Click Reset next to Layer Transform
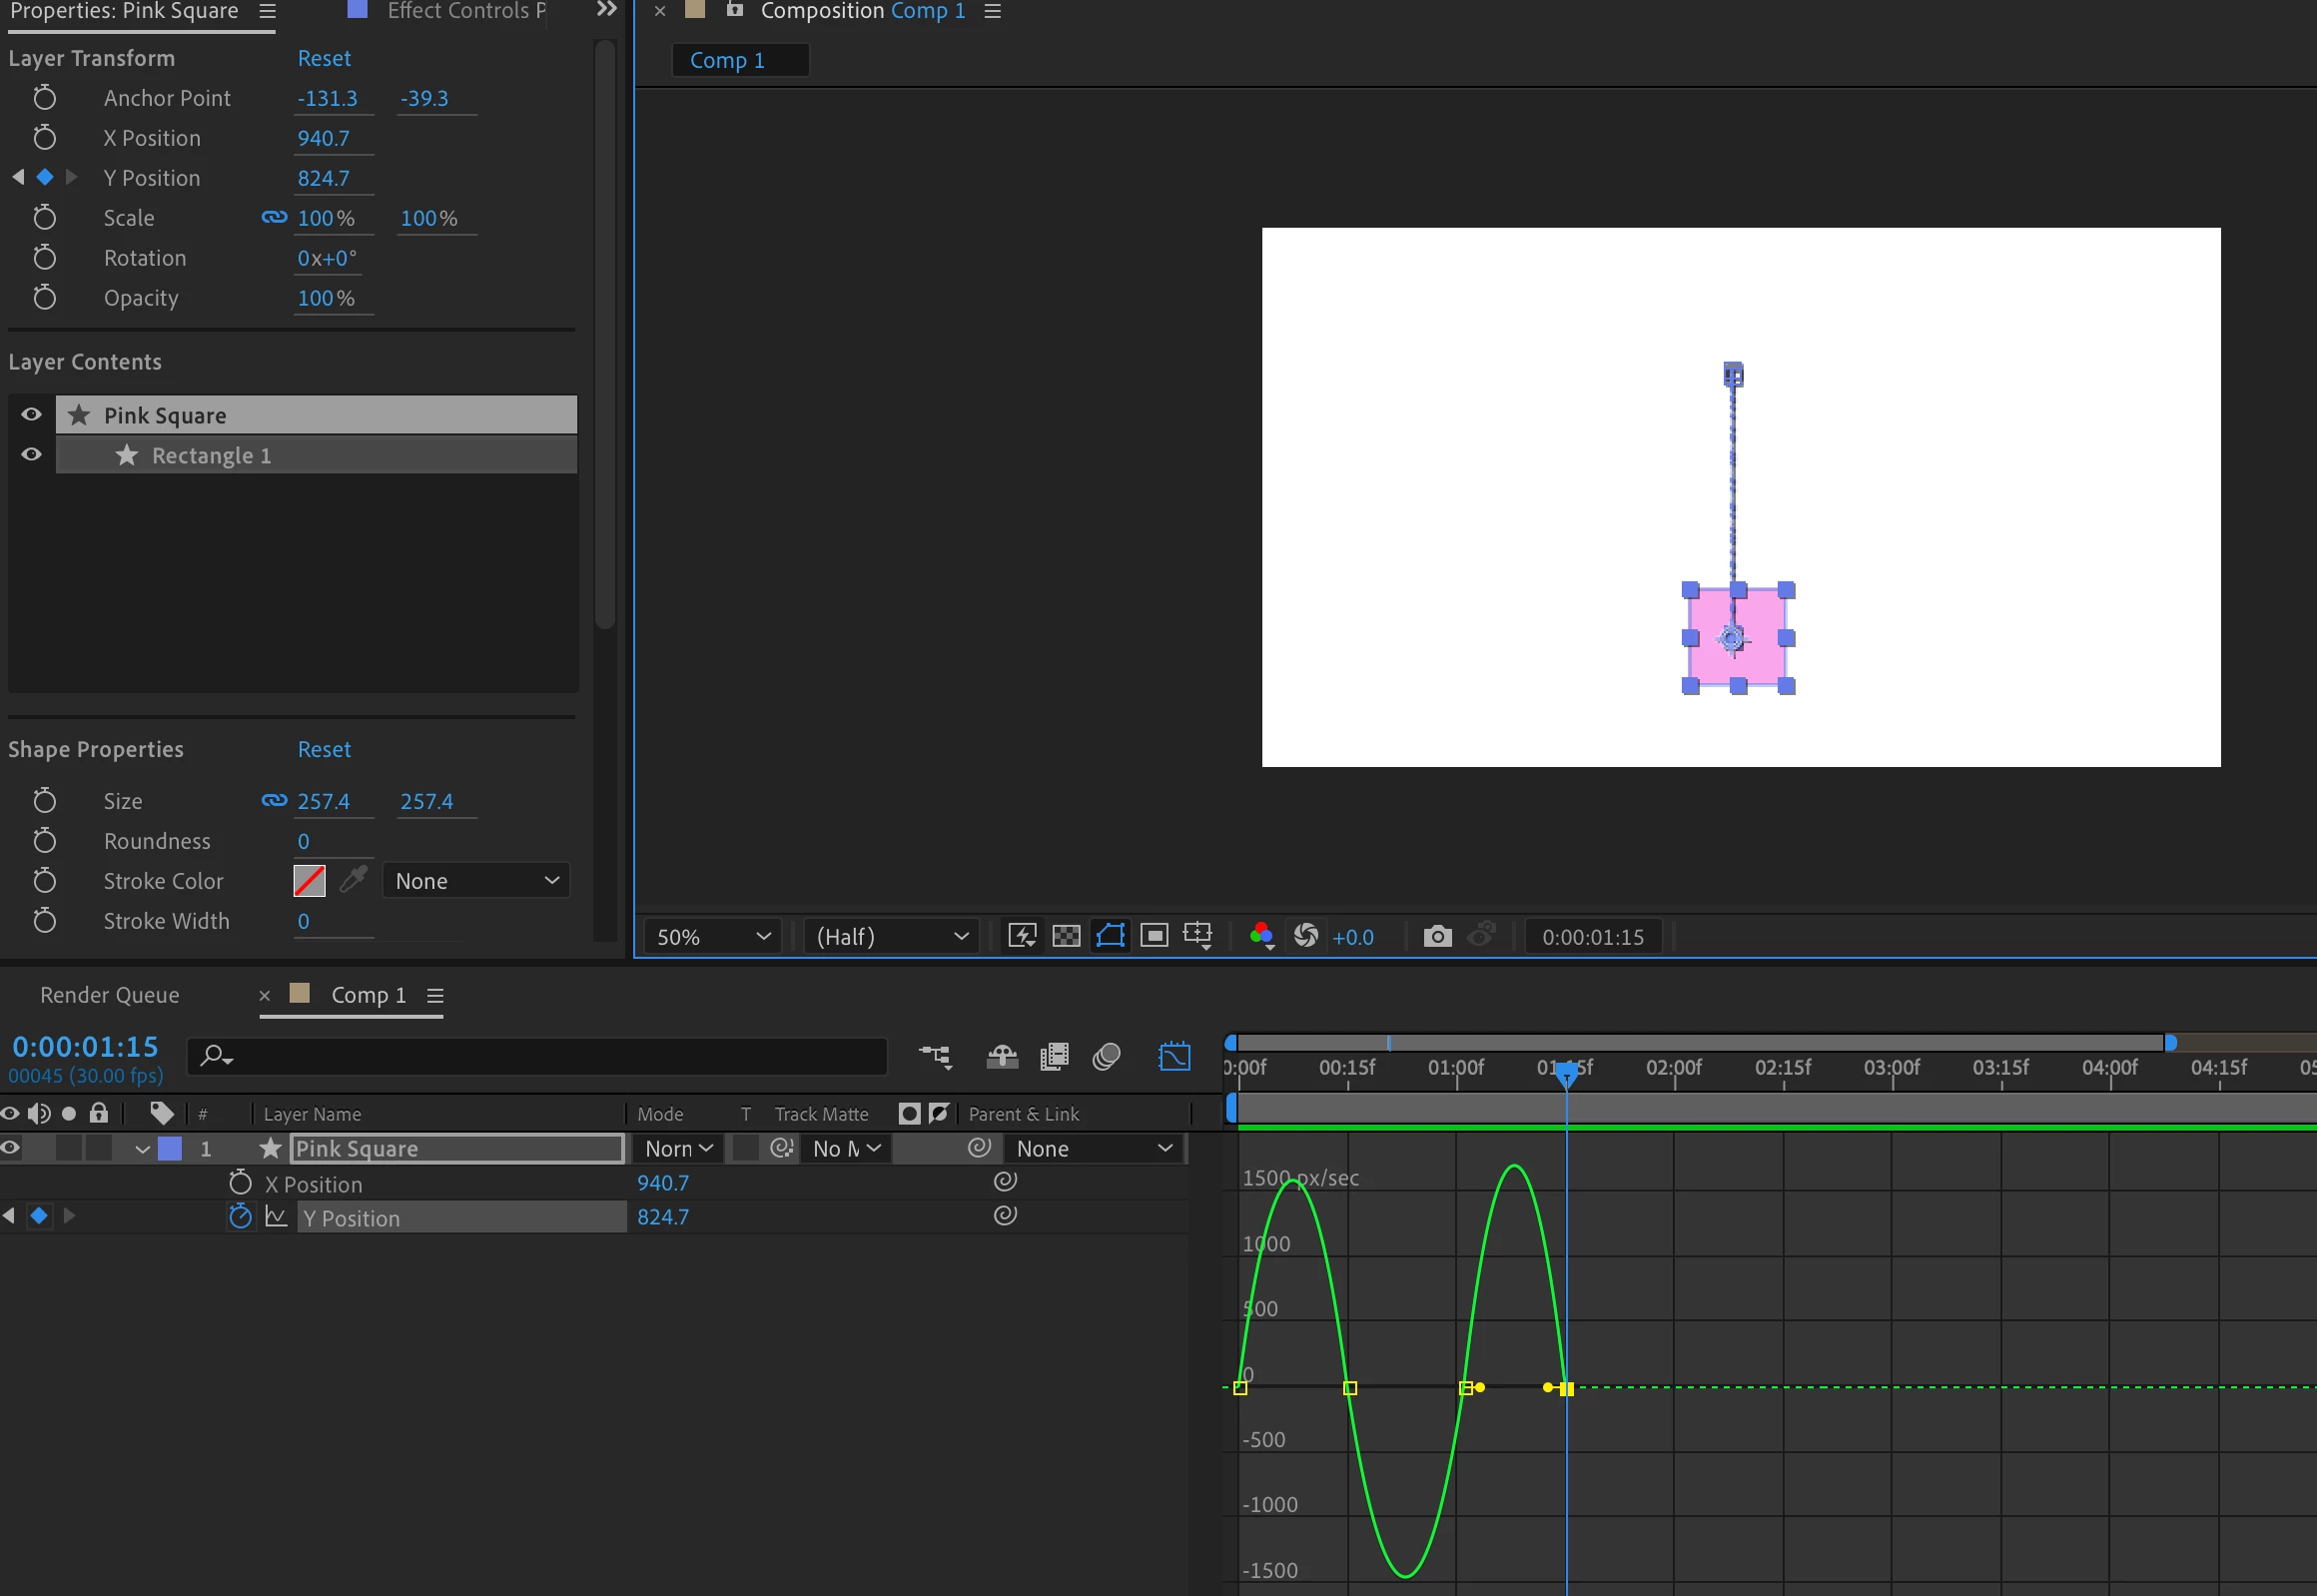This screenshot has height=1596, width=2317. [x=324, y=58]
